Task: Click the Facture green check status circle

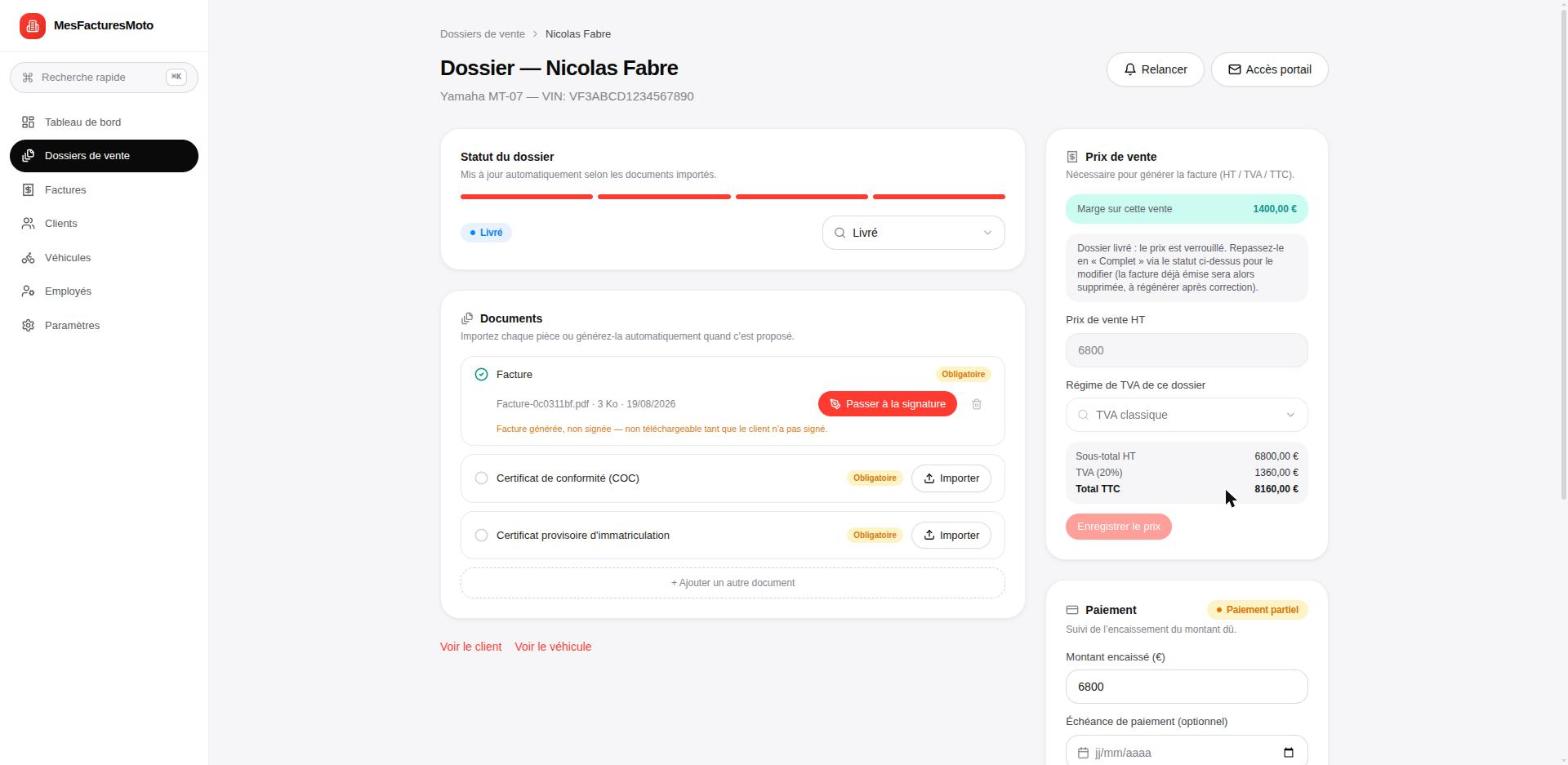Action: pyautogui.click(x=481, y=374)
